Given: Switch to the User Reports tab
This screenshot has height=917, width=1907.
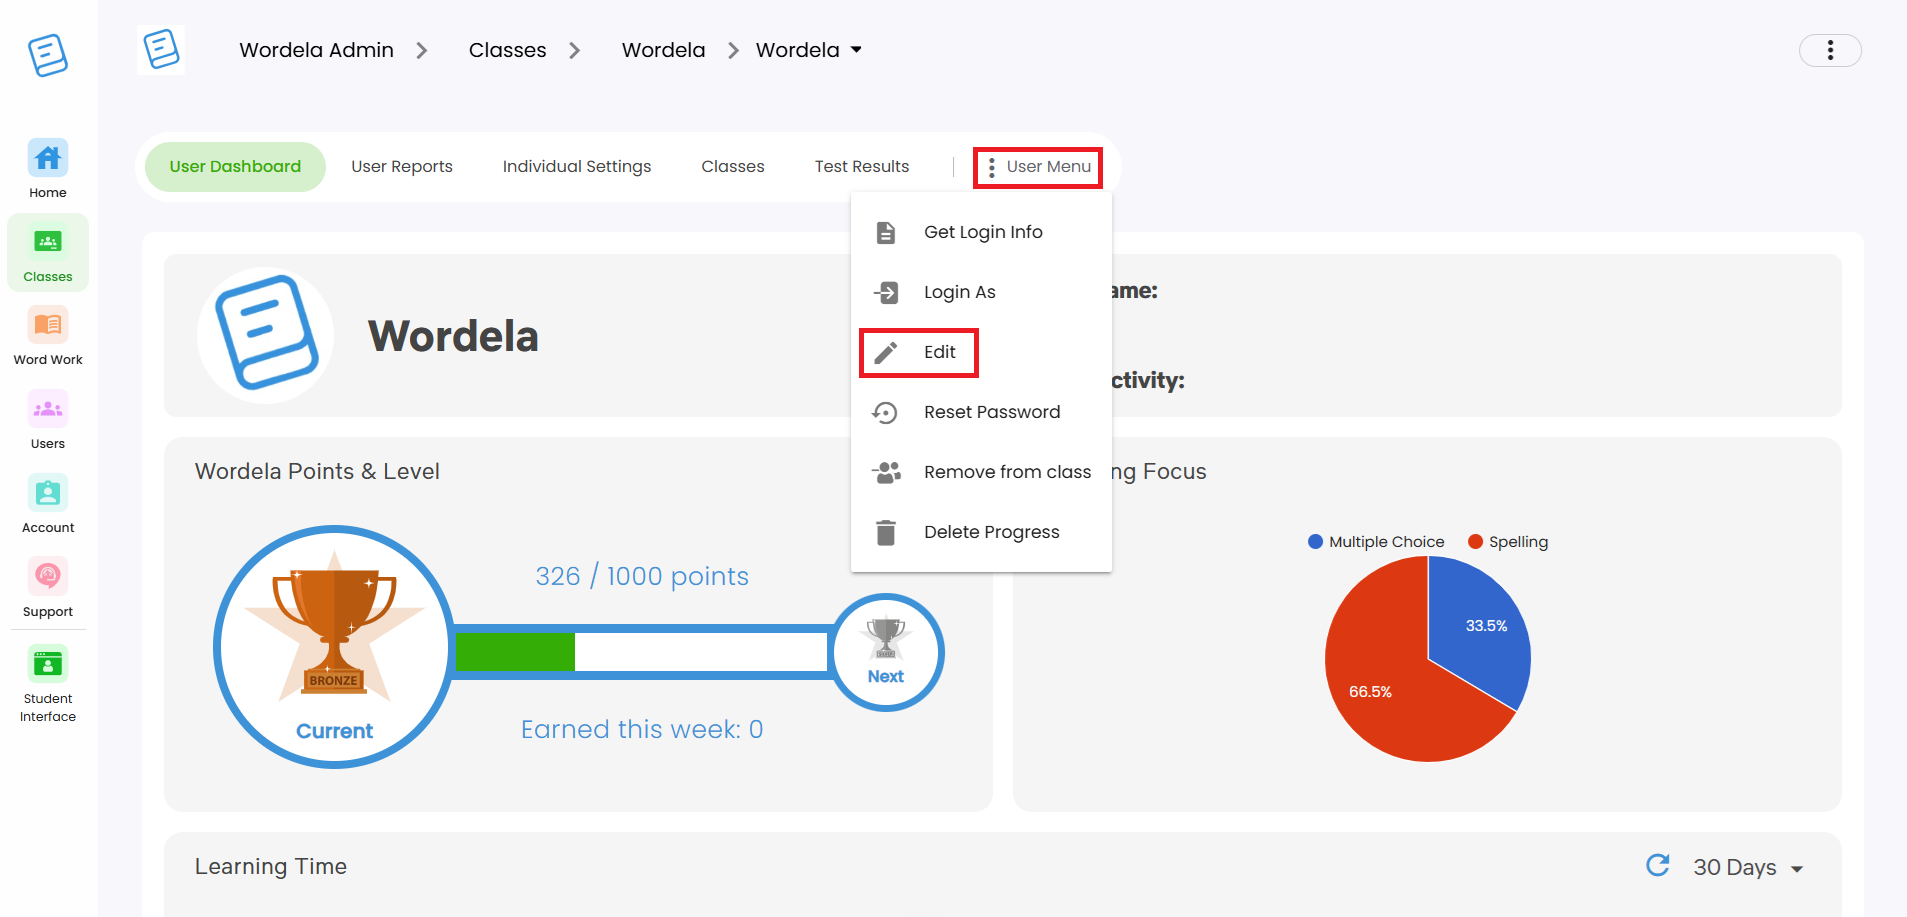Looking at the screenshot, I should (402, 167).
